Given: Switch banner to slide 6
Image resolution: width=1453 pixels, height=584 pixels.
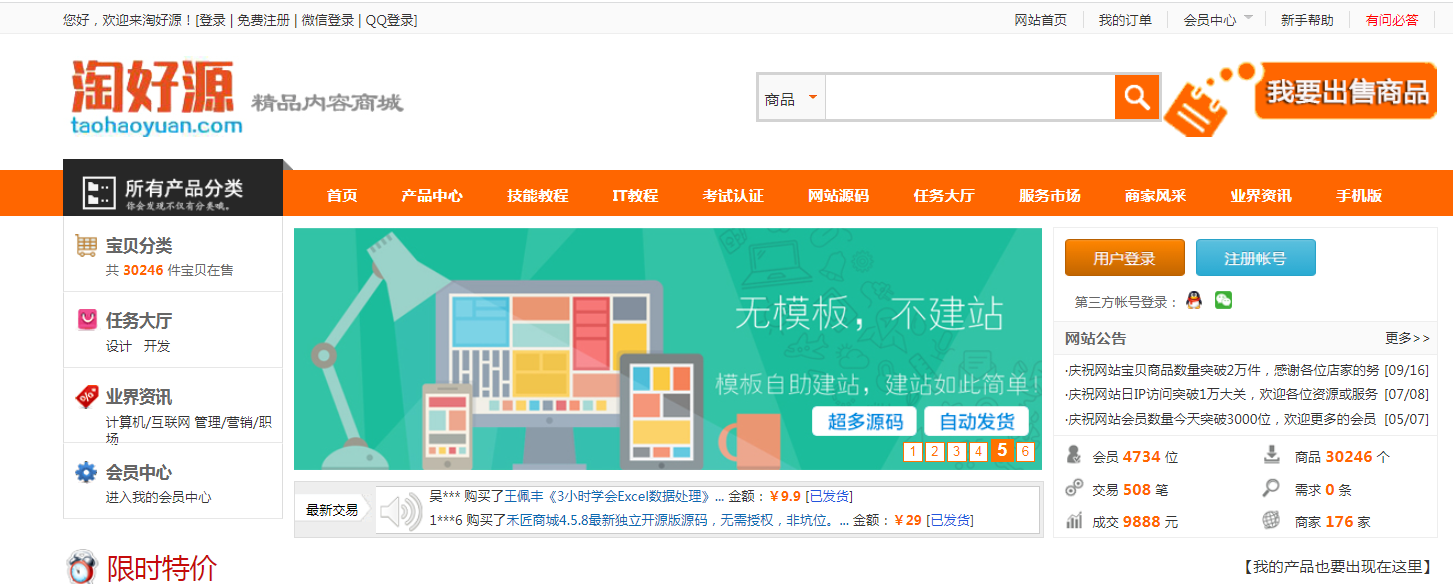Looking at the screenshot, I should coord(1024,452).
